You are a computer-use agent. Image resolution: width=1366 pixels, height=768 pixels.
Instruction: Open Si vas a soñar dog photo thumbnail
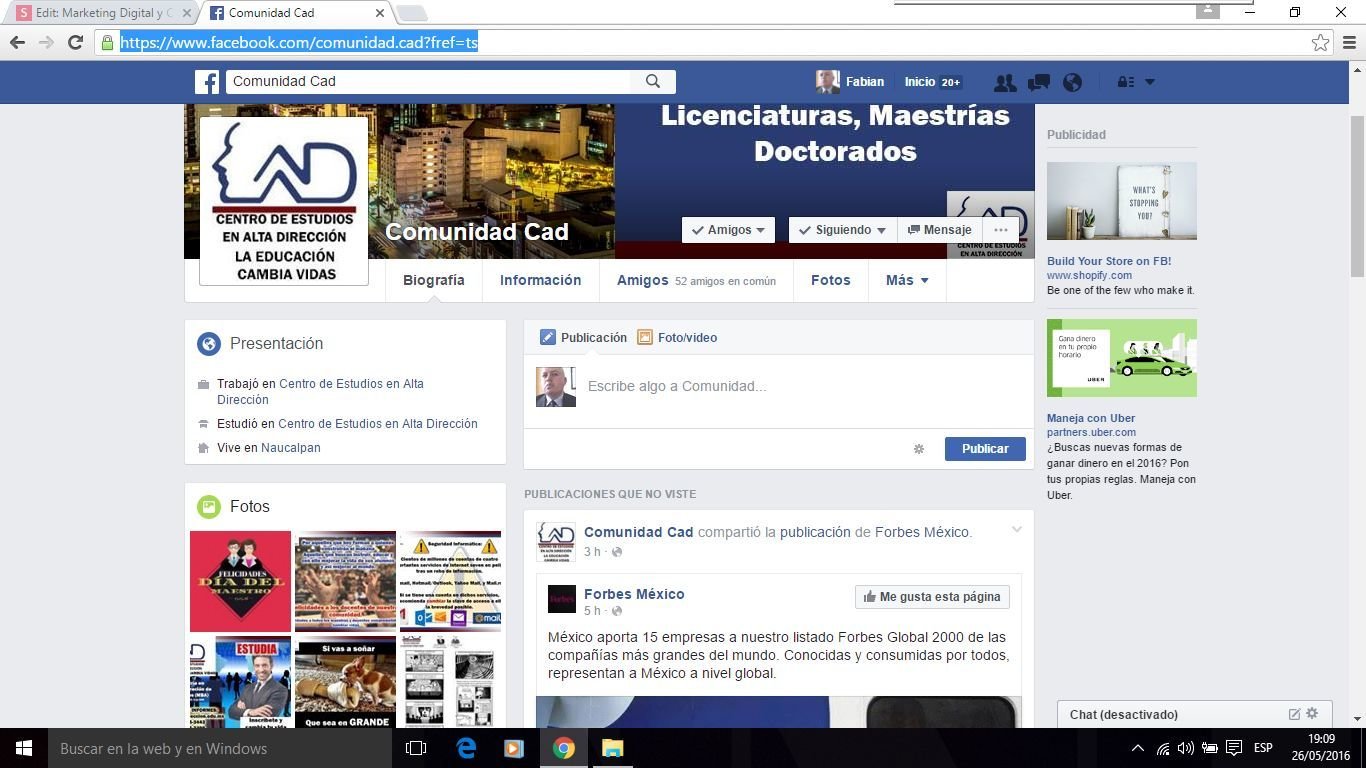point(345,682)
